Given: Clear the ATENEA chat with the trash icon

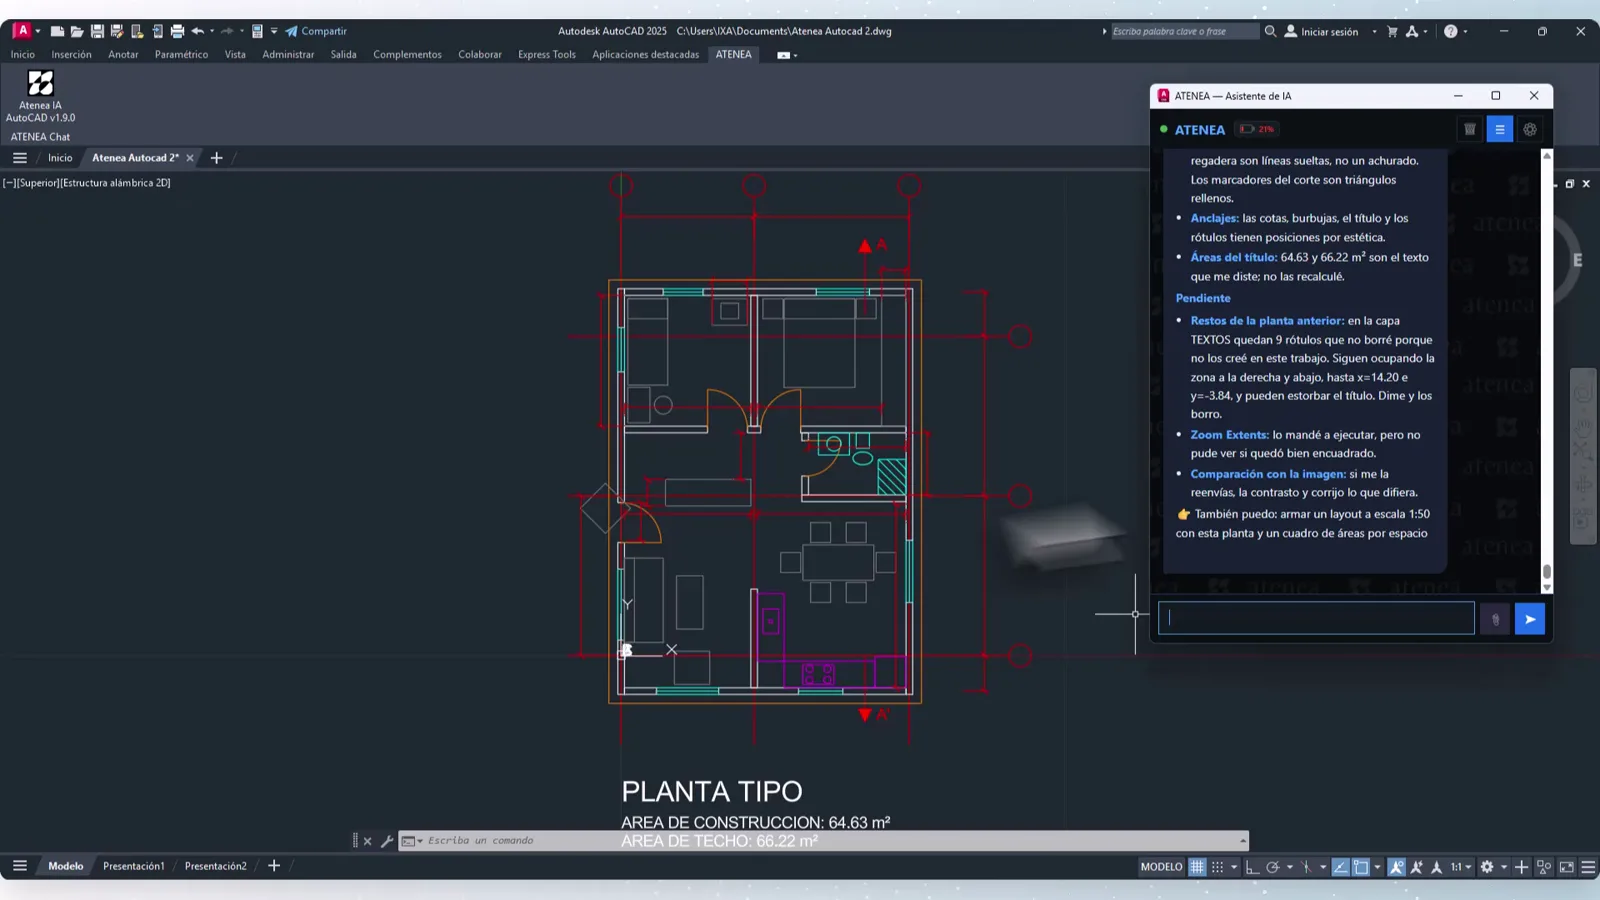Looking at the screenshot, I should pos(1470,129).
